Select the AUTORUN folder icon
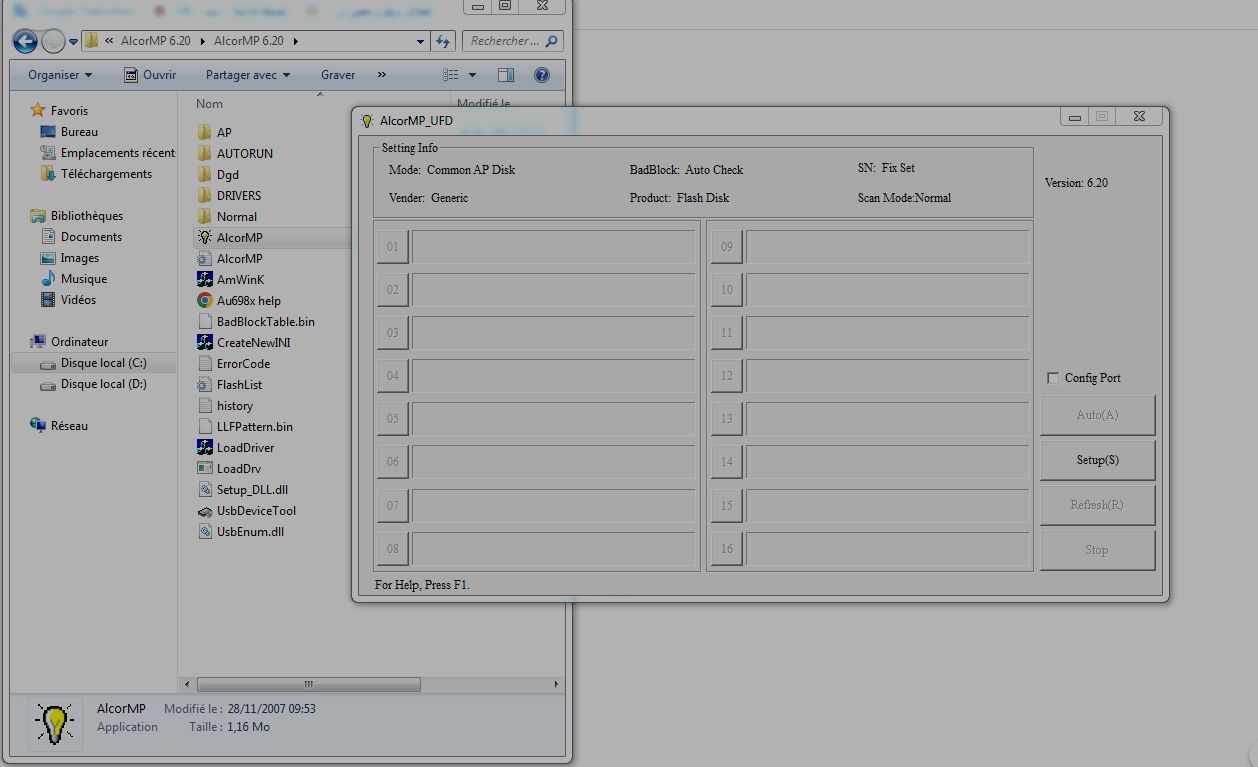The width and height of the screenshot is (1258, 767). pos(205,153)
